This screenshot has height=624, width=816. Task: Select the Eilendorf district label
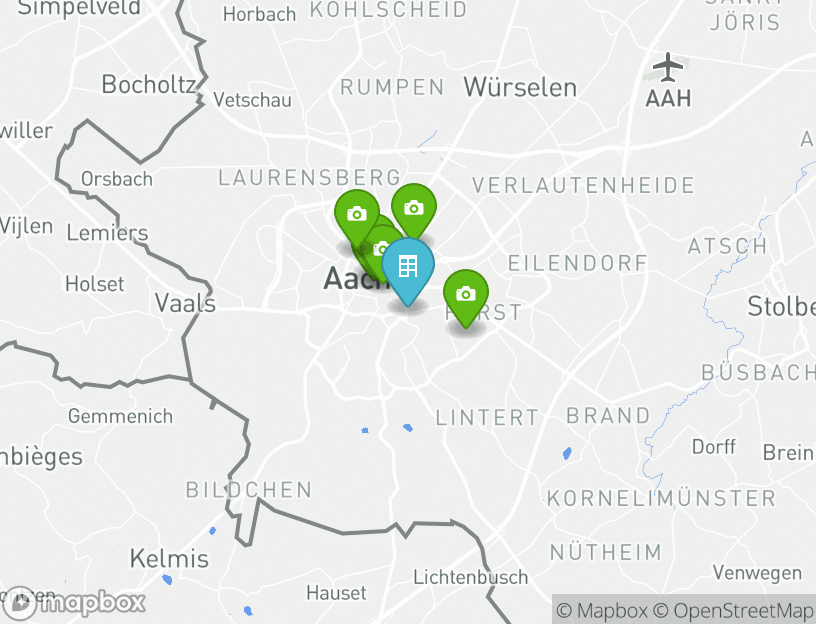coord(577,263)
